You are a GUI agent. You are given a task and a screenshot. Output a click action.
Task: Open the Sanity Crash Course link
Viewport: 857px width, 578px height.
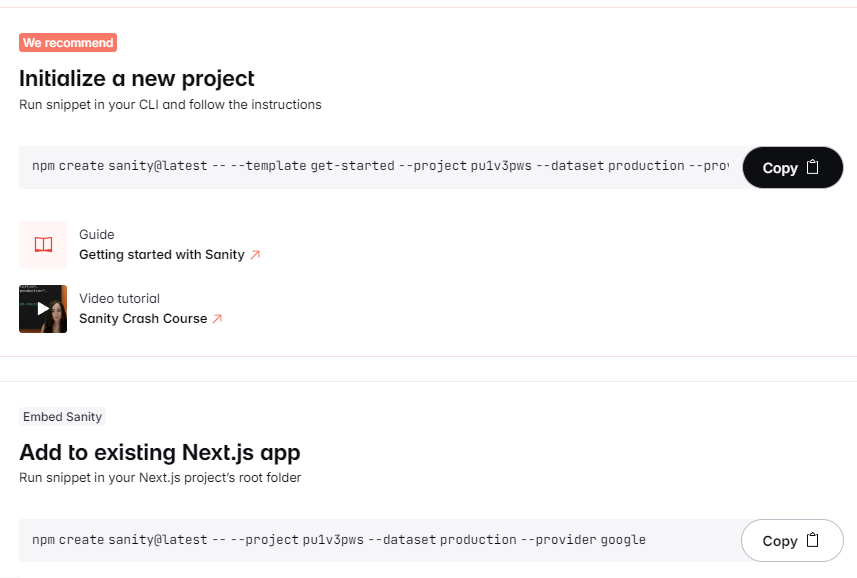coord(143,319)
